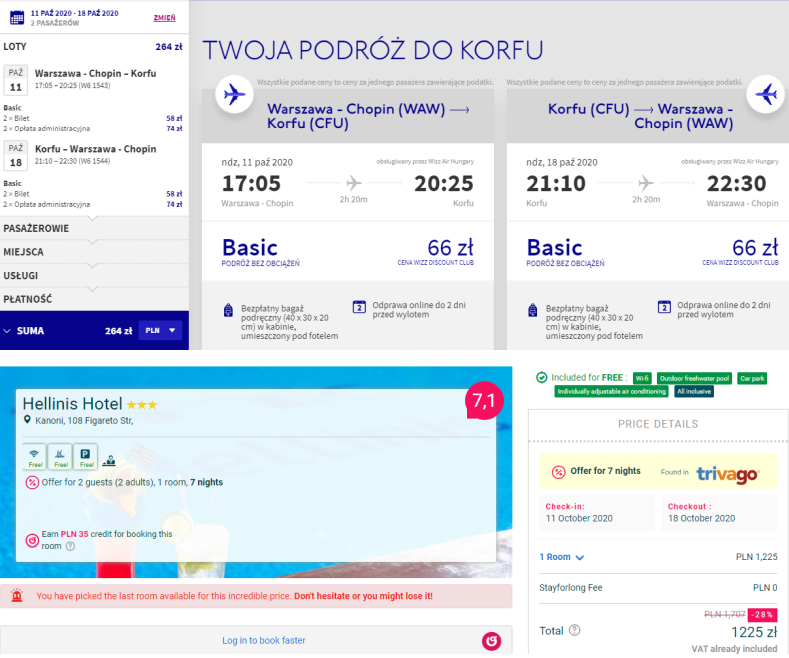Click the LOTY section header
The width and height of the screenshot is (789, 658).
(94, 47)
